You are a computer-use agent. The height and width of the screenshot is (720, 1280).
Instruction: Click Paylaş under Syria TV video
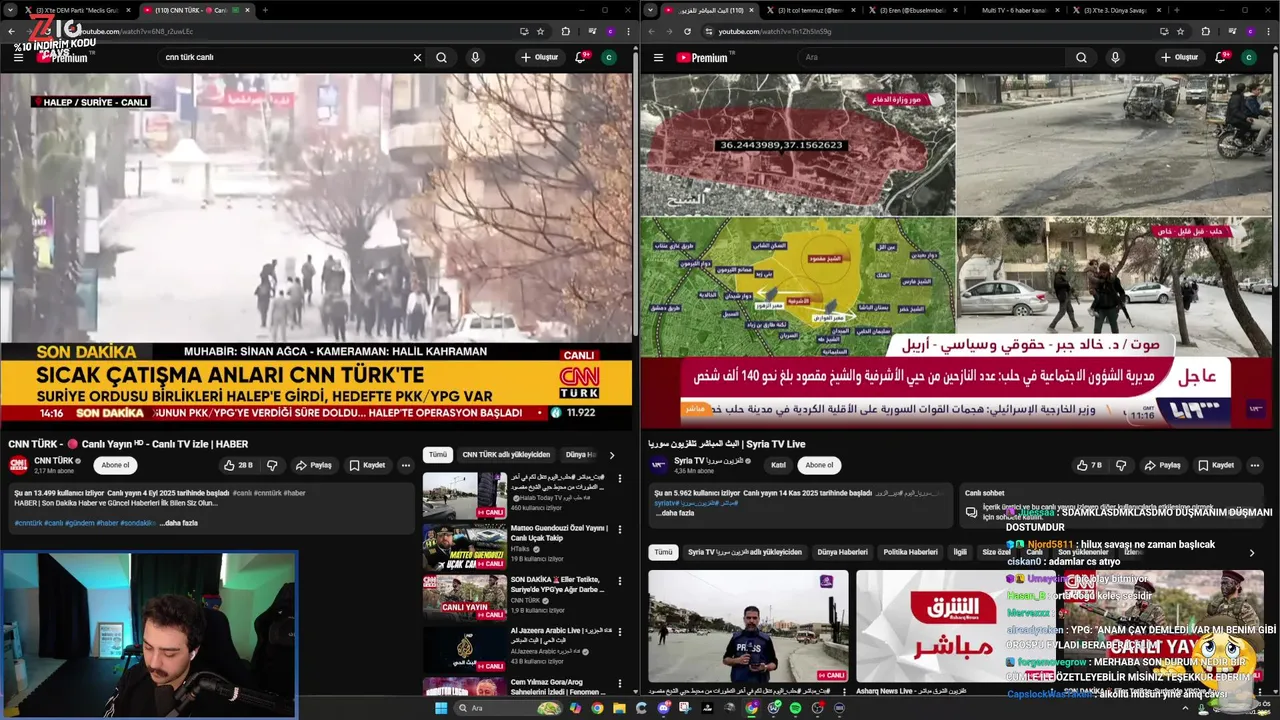click(1163, 465)
